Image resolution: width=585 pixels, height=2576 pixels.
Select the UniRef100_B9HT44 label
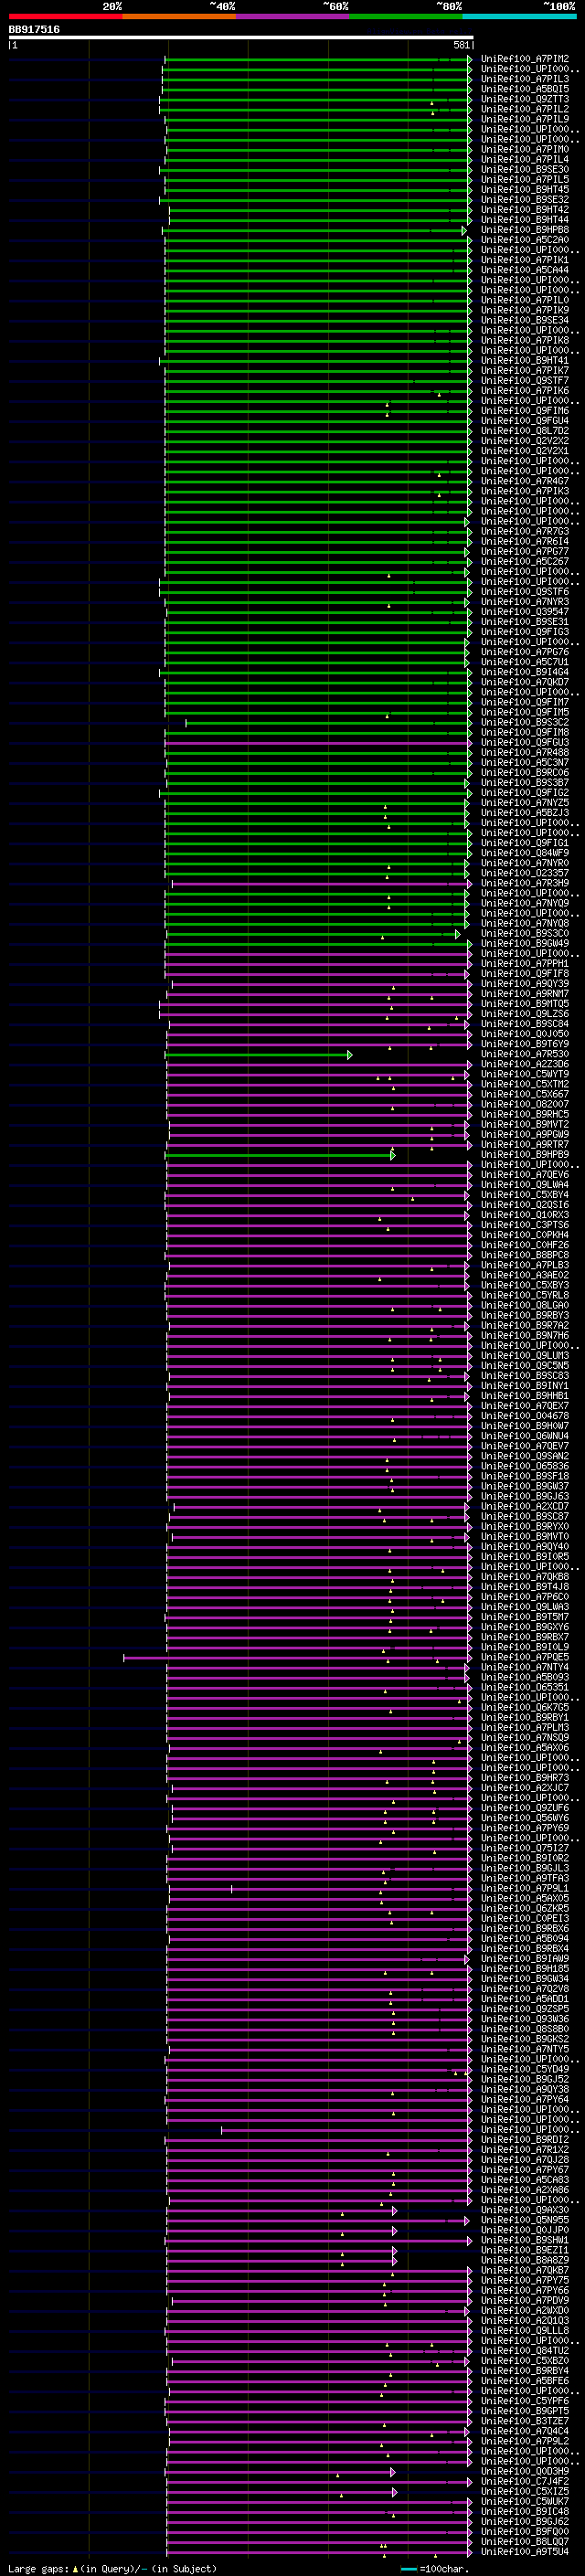[x=525, y=220]
